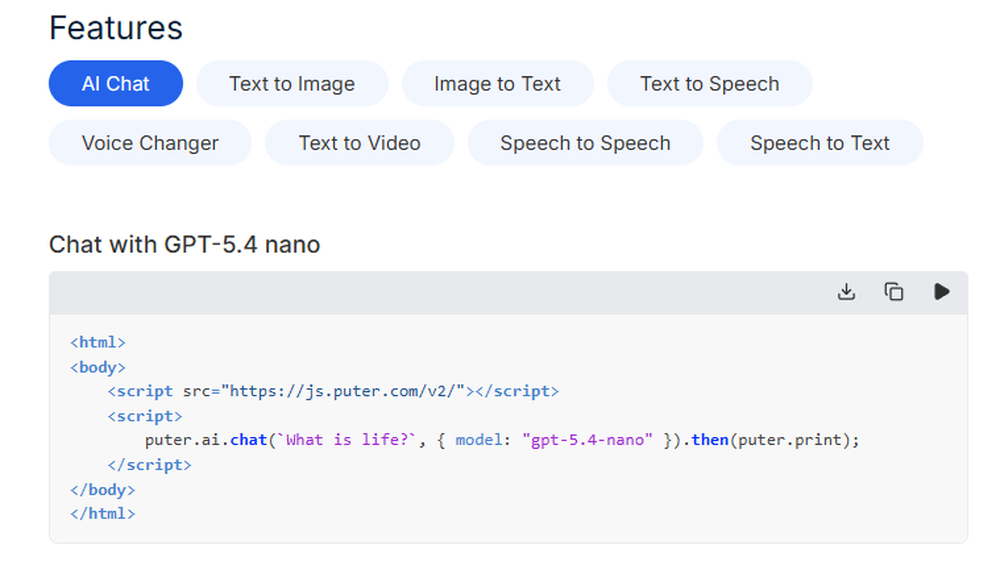Viewport: 1000px width, 583px height.
Task: Click the "gpt-5.4-nano" model string
Action: (x=587, y=440)
